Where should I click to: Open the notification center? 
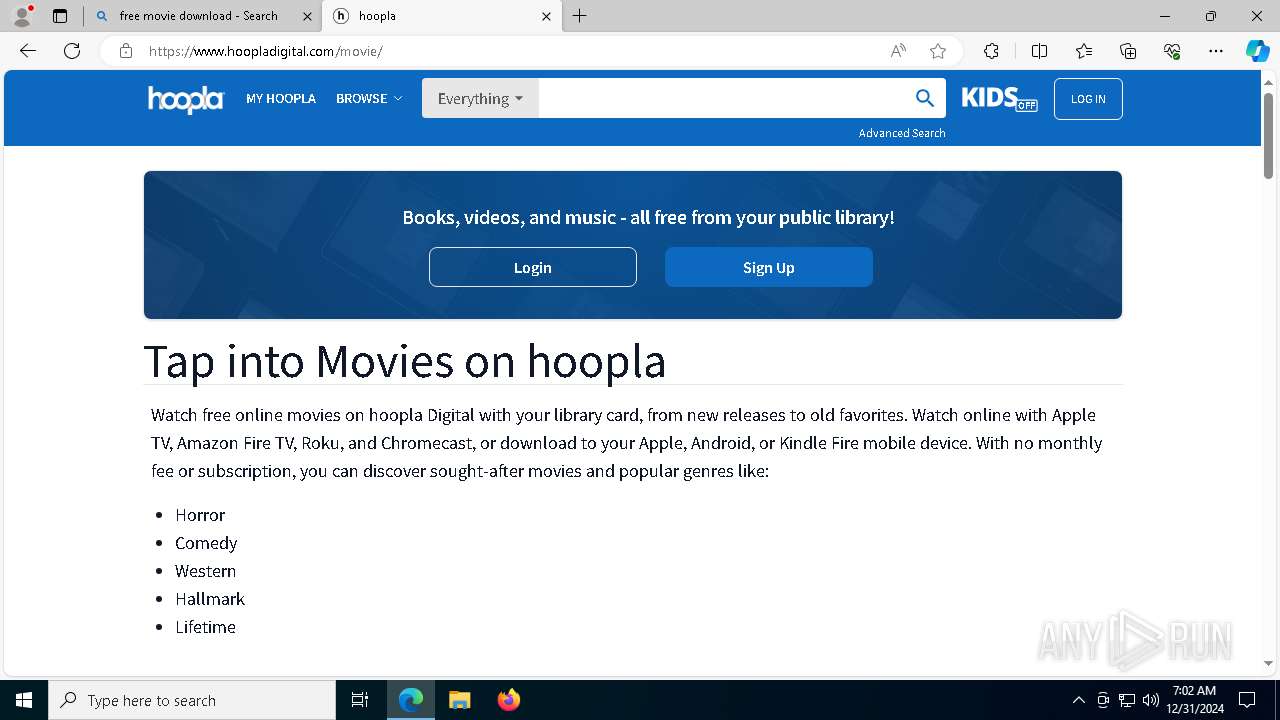click(1247, 700)
